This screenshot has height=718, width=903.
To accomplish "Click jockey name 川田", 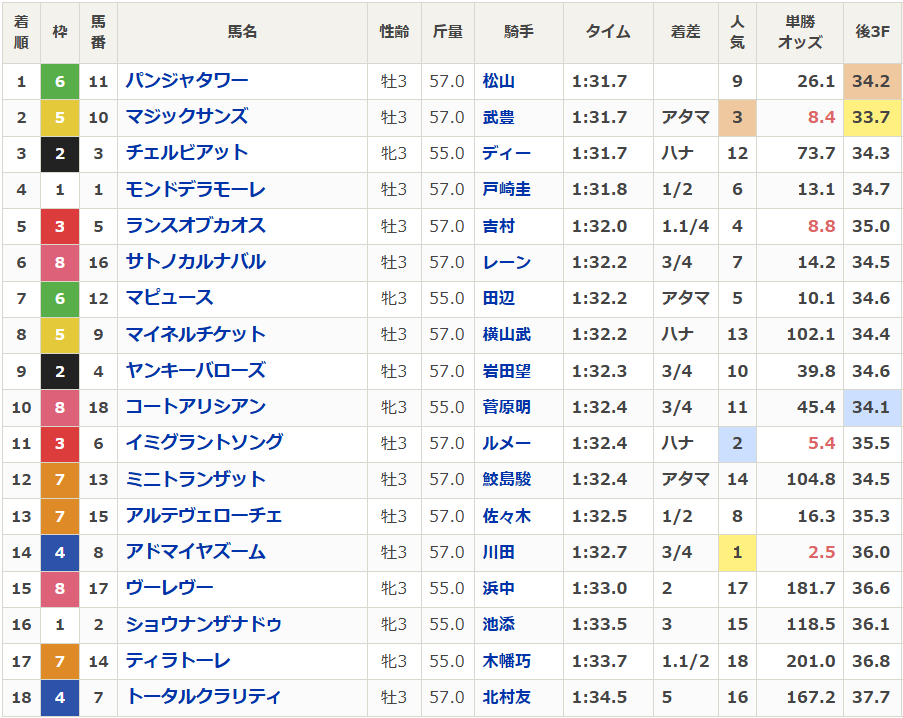I will pyautogui.click(x=498, y=553).
